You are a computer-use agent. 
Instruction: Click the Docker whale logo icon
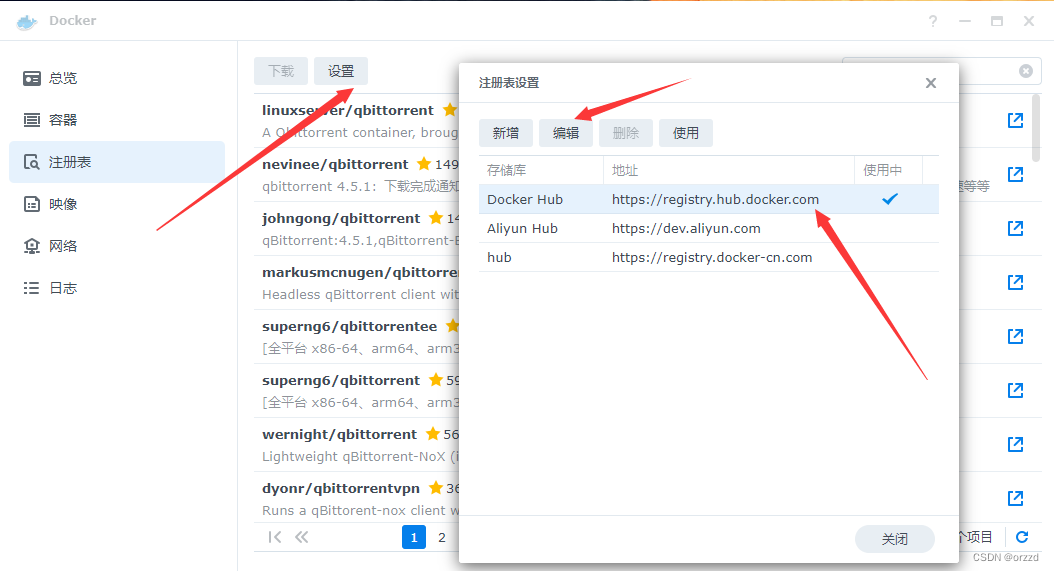pos(27,22)
